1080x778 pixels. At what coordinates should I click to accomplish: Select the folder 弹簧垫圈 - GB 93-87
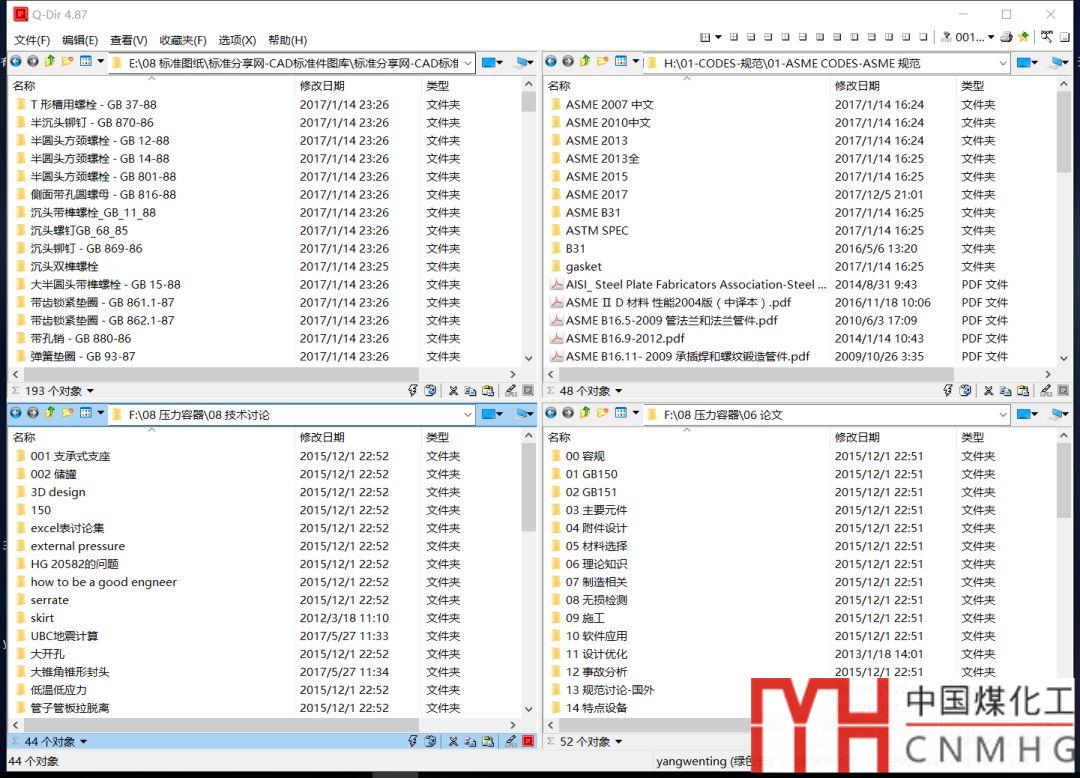[83, 357]
